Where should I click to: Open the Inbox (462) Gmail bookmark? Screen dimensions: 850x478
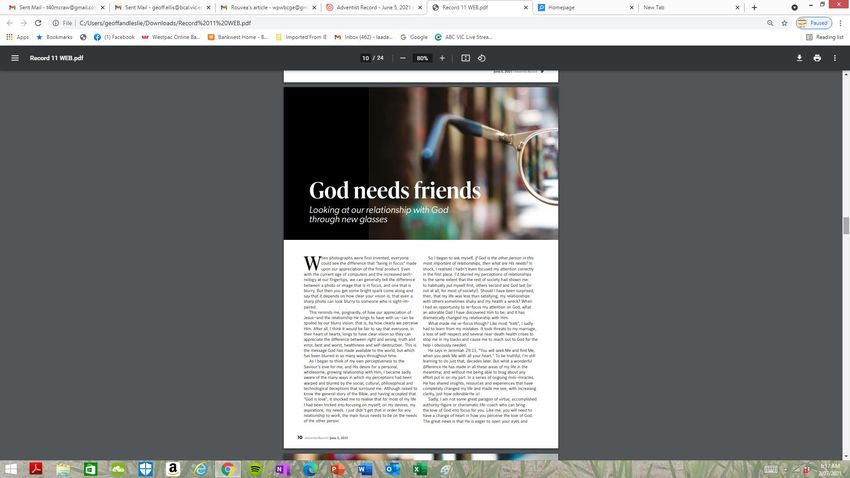coord(363,37)
